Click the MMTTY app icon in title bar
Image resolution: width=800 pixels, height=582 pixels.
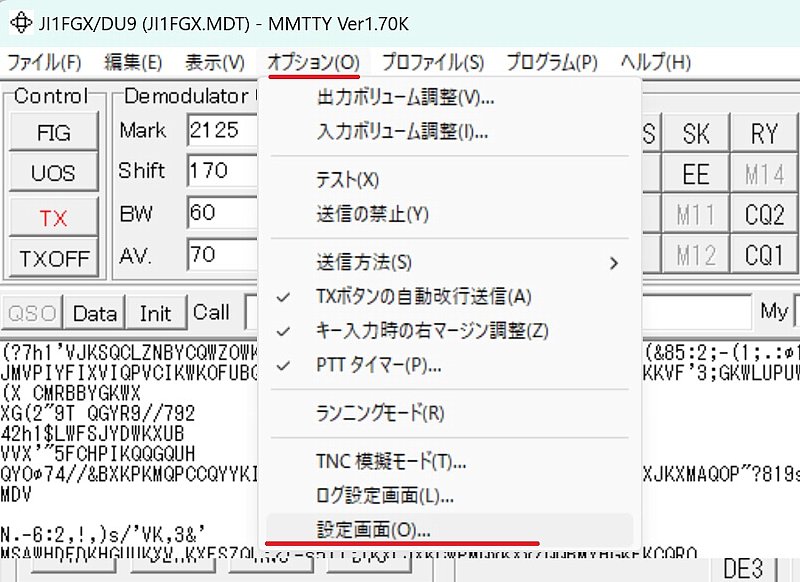tap(21, 23)
